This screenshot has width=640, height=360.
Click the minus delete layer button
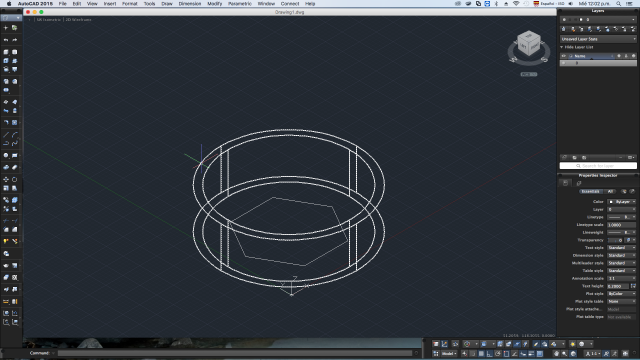(x=620, y=158)
